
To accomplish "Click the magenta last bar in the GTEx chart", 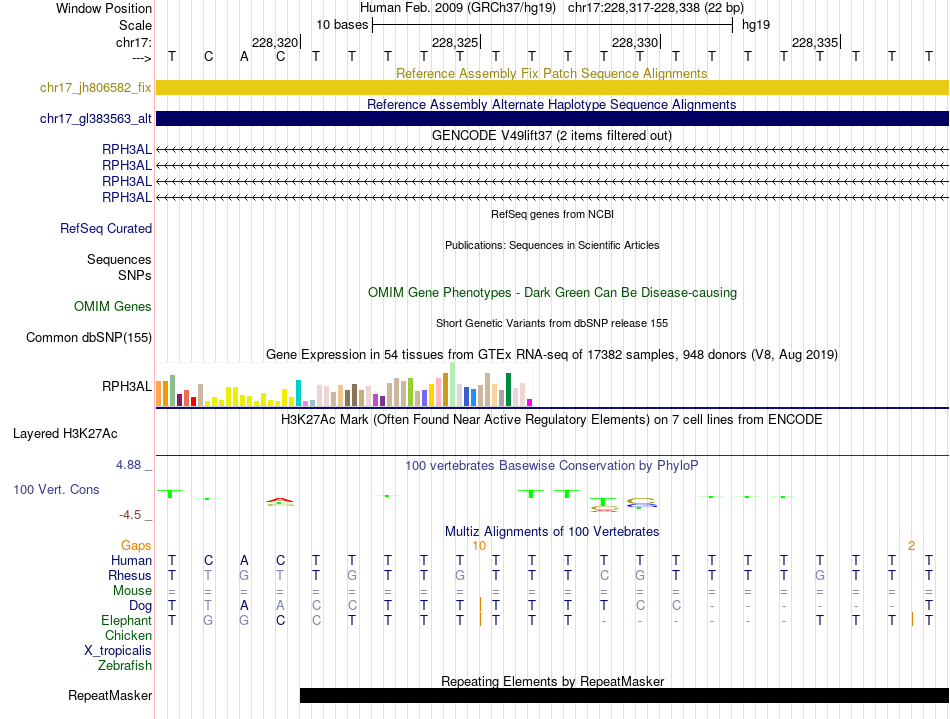I will tap(530, 402).
